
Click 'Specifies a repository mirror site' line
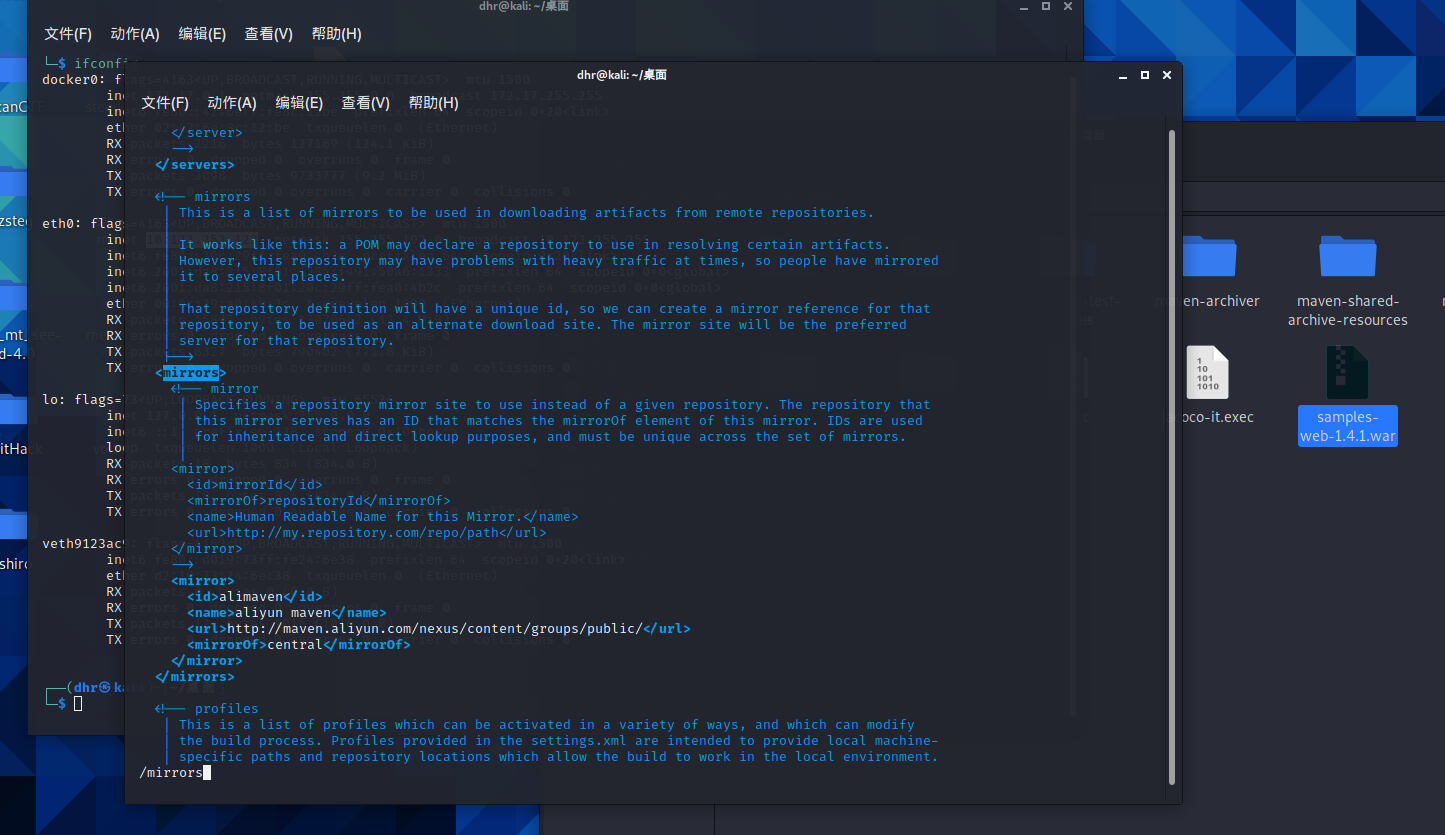(563, 405)
